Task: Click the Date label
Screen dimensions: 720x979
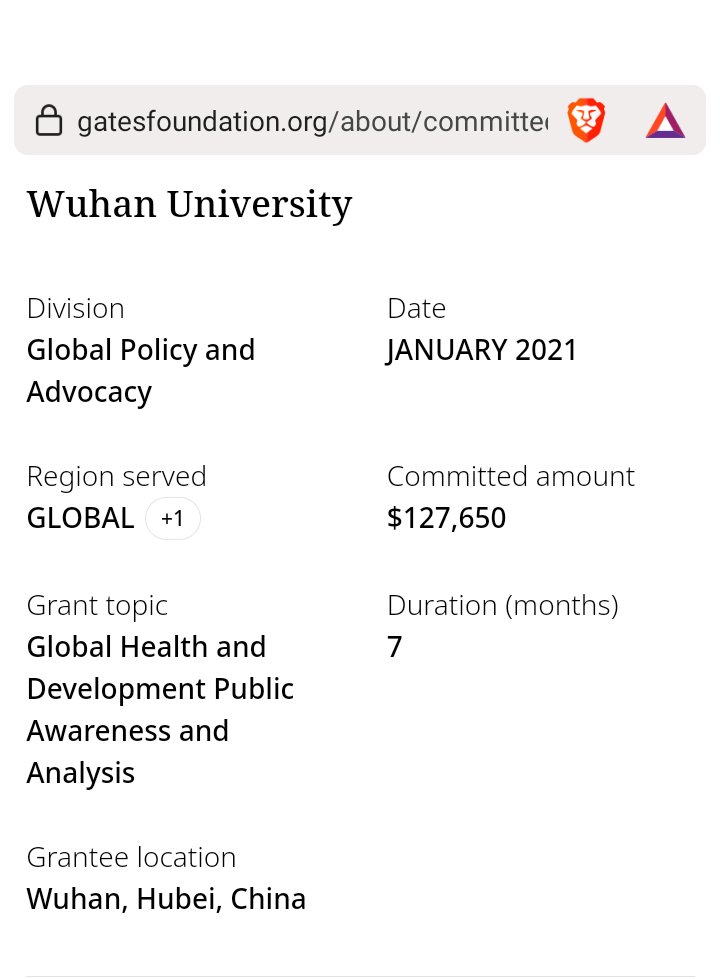Action: [416, 308]
